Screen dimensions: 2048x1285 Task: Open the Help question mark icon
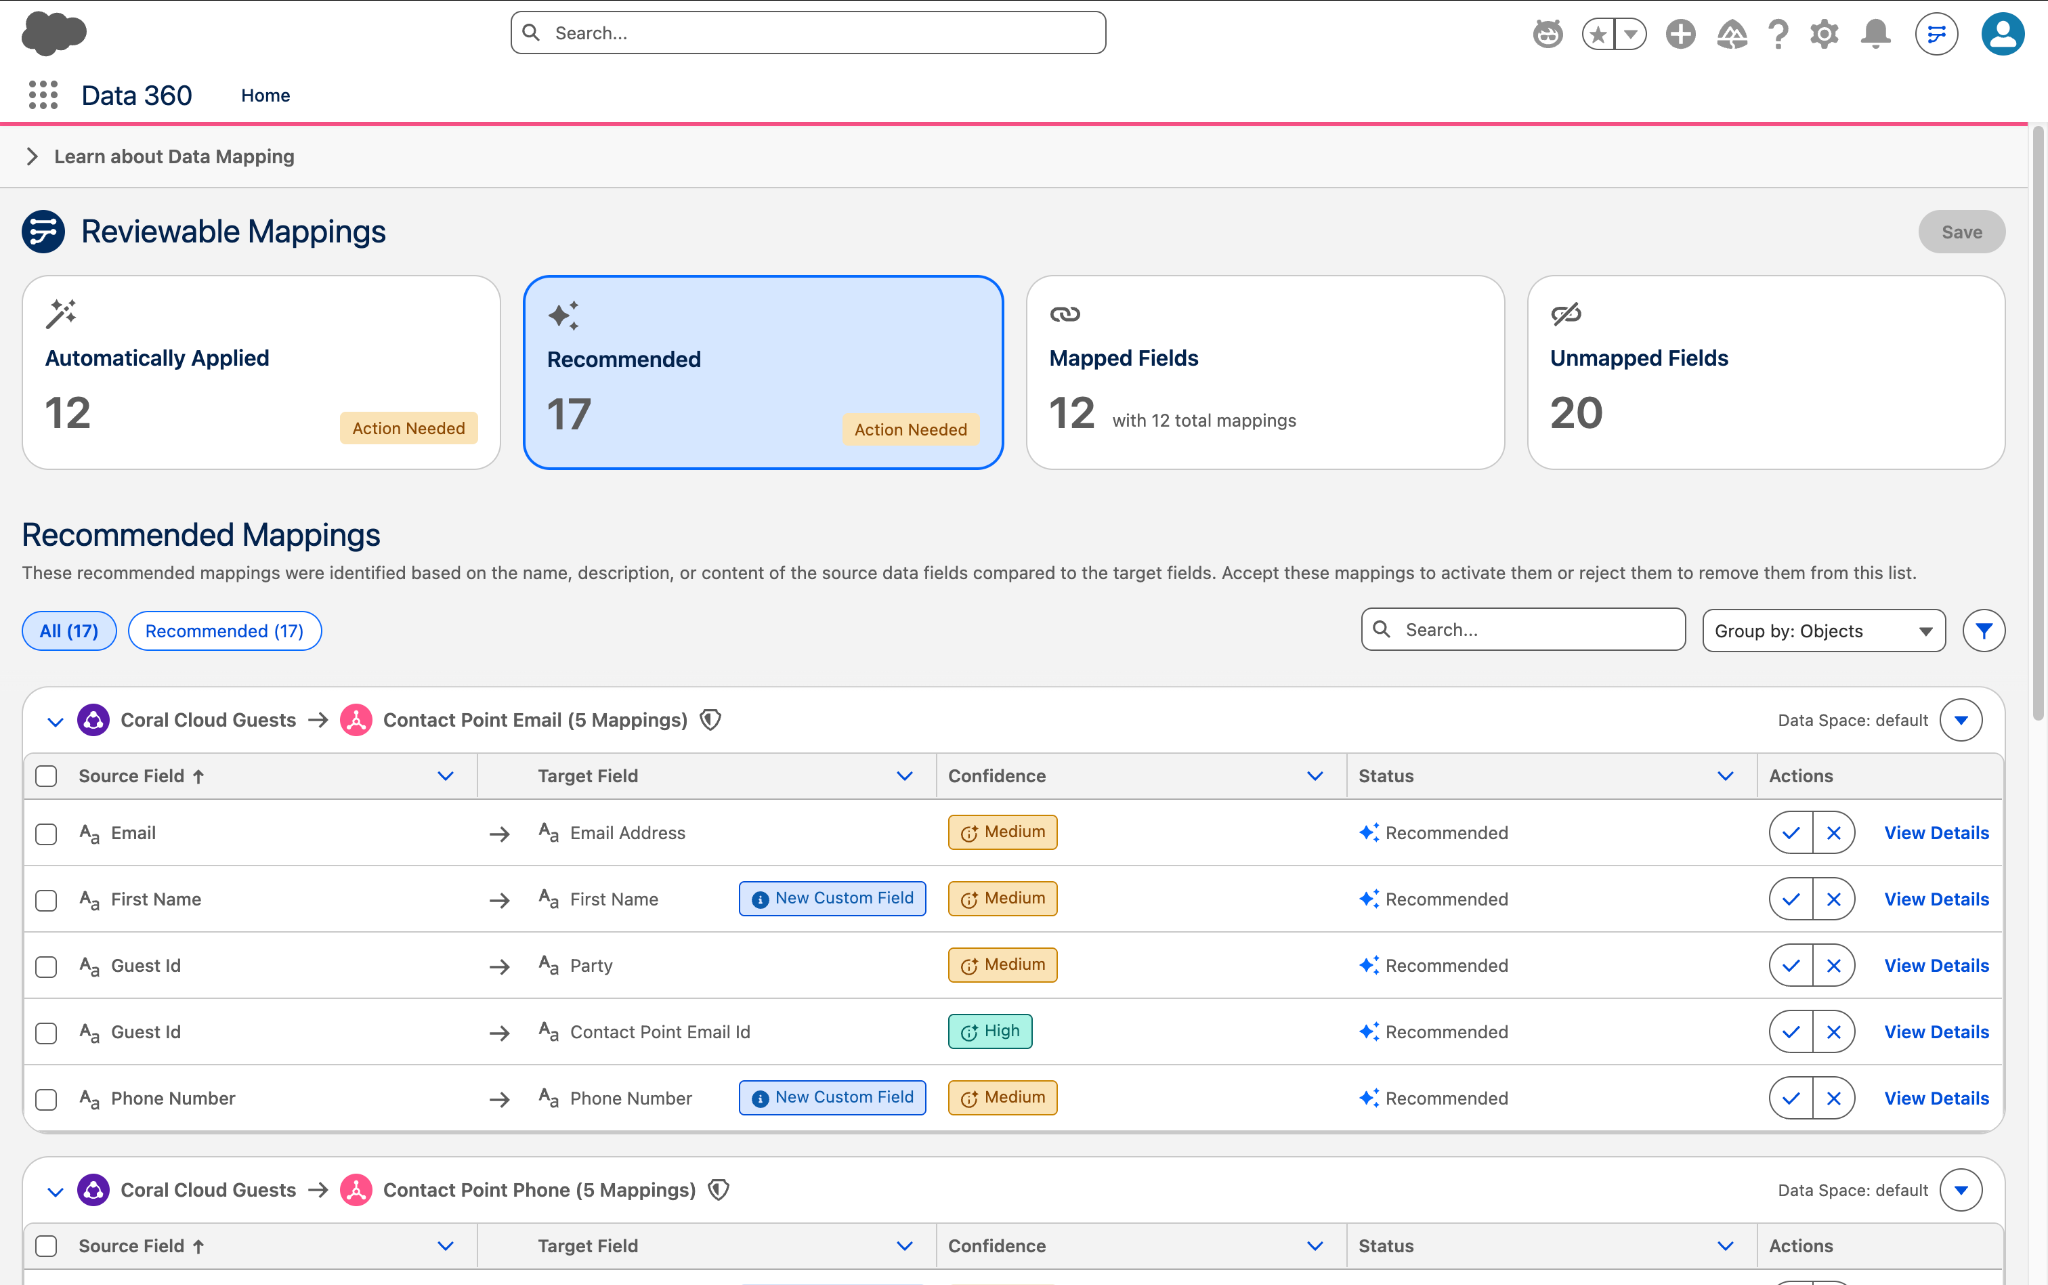pos(1778,34)
